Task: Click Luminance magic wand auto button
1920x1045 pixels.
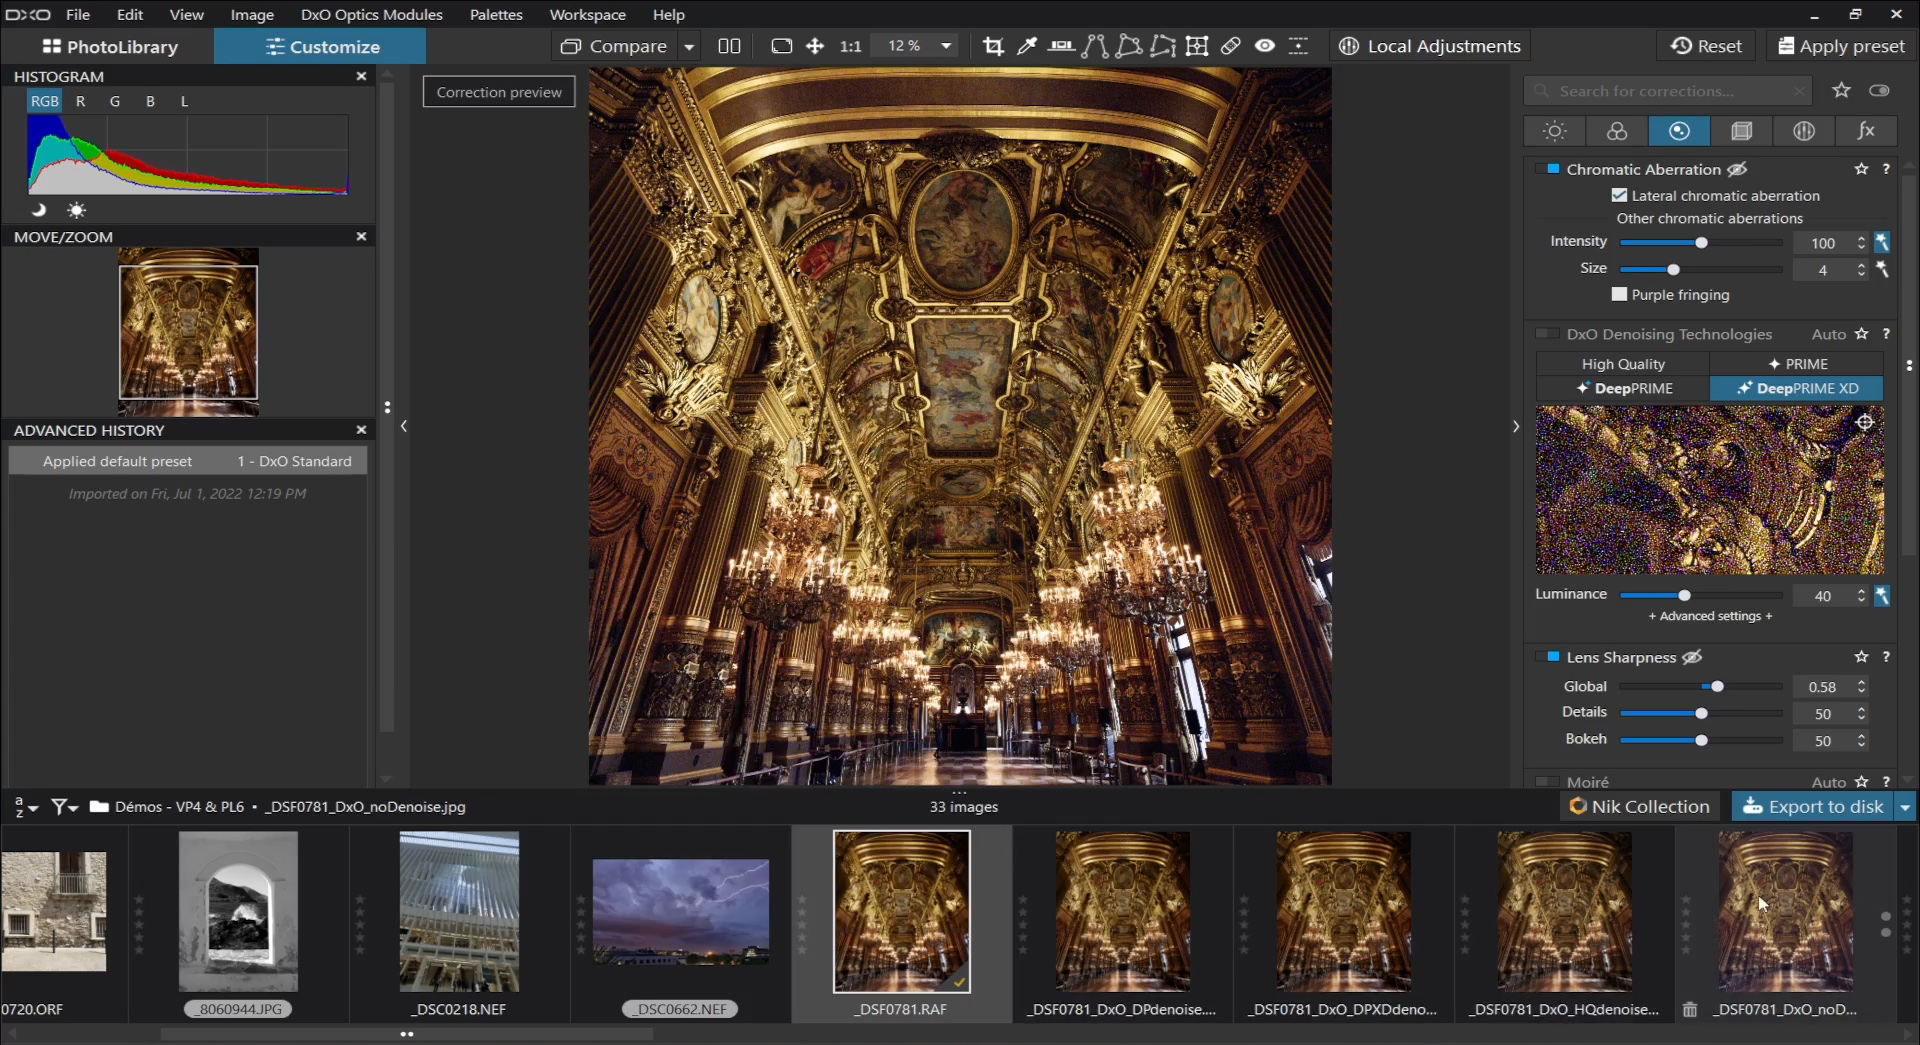Action: [x=1882, y=595]
